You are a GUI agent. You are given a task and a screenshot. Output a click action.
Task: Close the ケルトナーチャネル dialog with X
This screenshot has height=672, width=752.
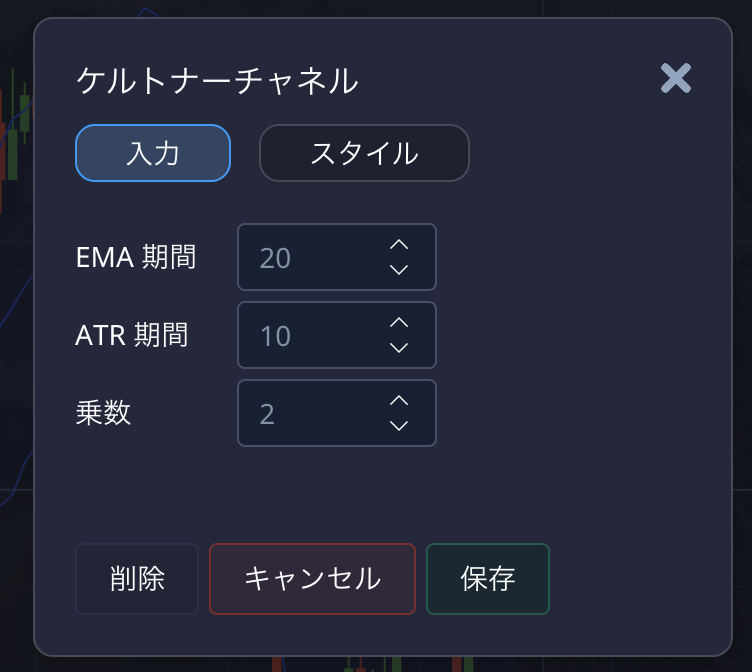tap(676, 79)
